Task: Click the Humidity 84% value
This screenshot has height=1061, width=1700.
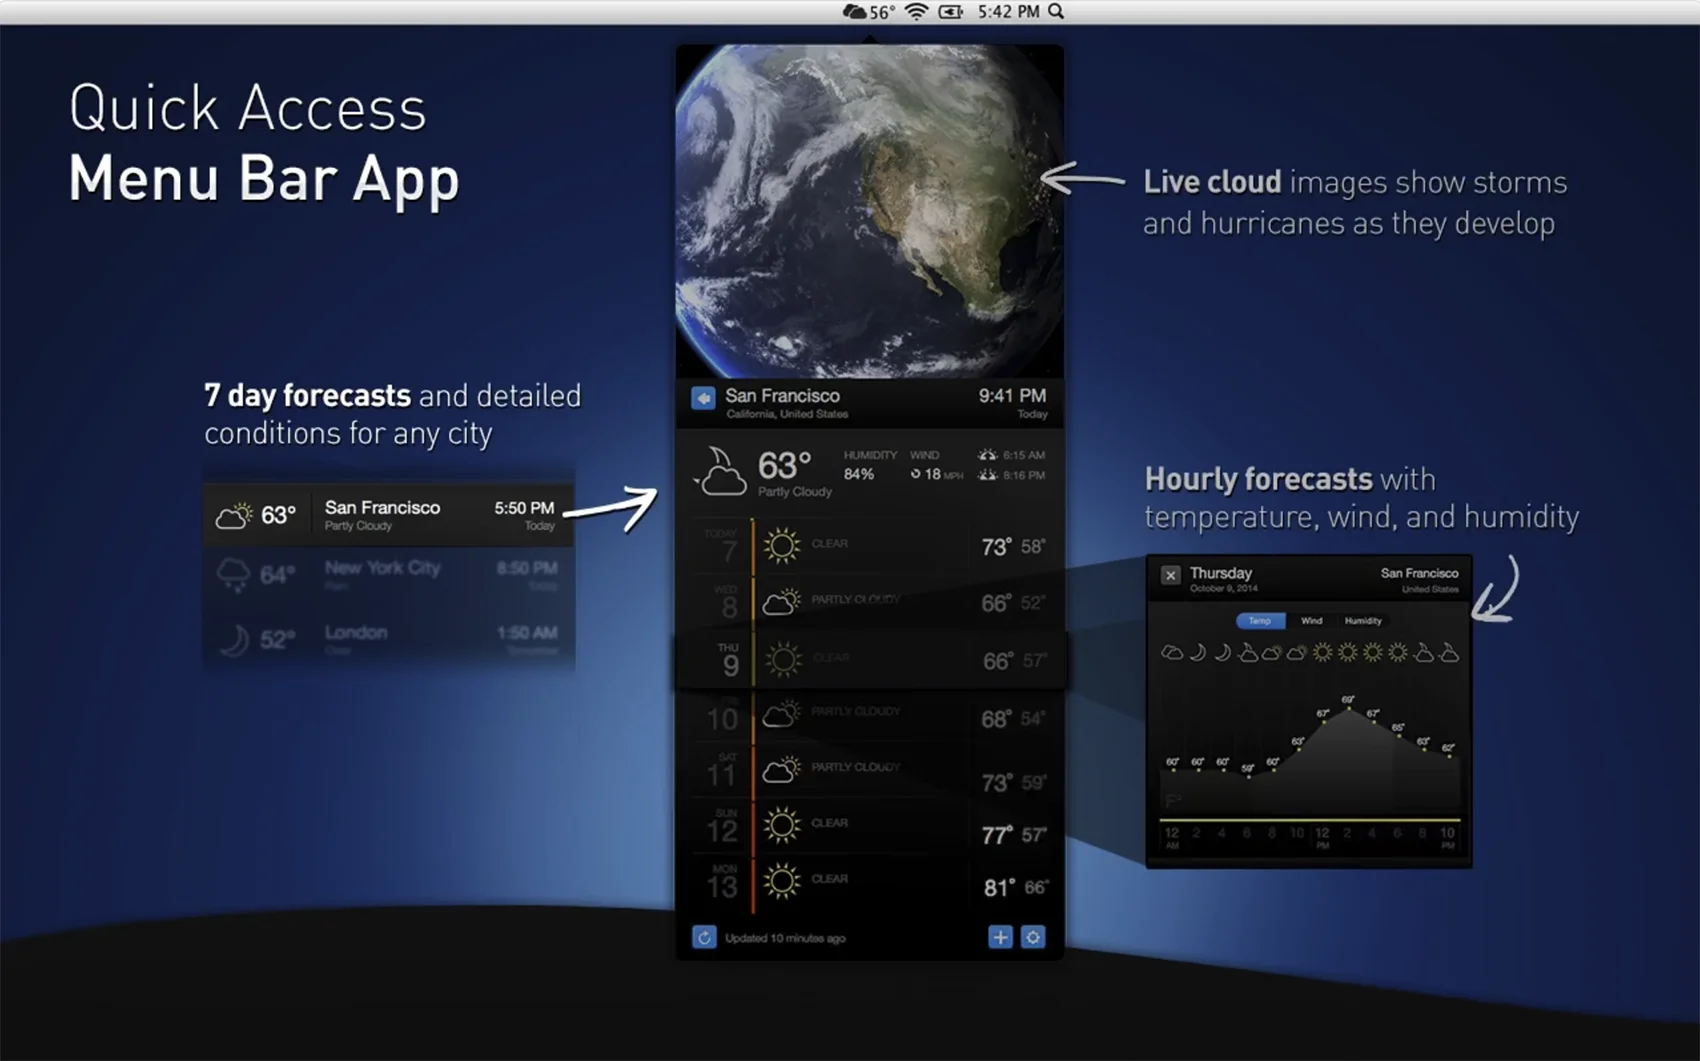Action: click(859, 474)
